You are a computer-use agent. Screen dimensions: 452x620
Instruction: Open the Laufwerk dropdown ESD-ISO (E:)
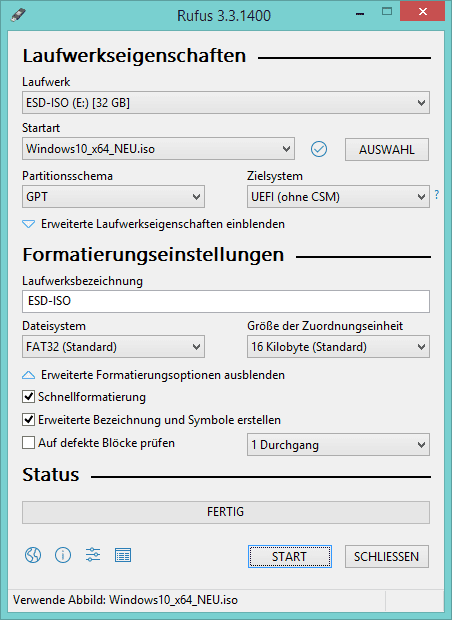click(x=226, y=103)
